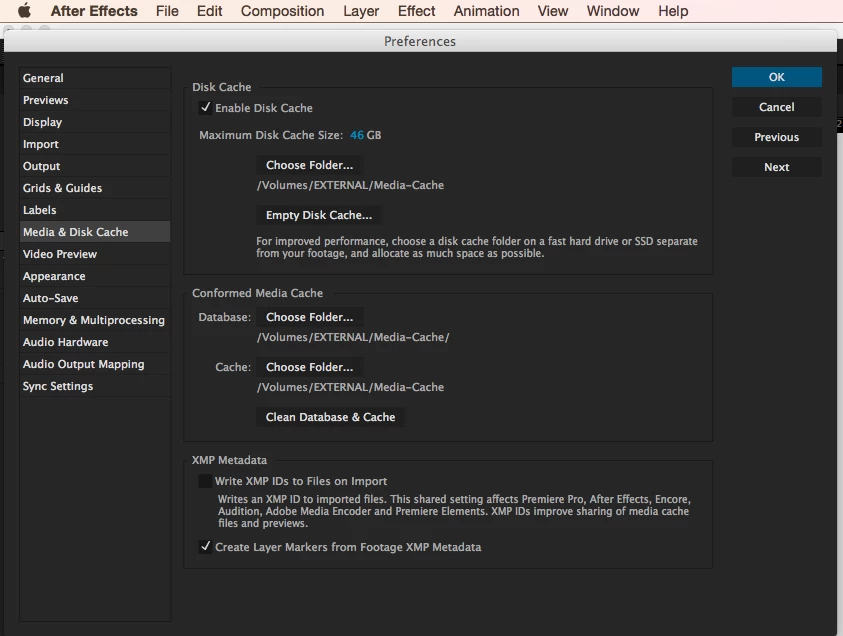
Task: Choose folder for Conformed Media Database
Action: 309,317
